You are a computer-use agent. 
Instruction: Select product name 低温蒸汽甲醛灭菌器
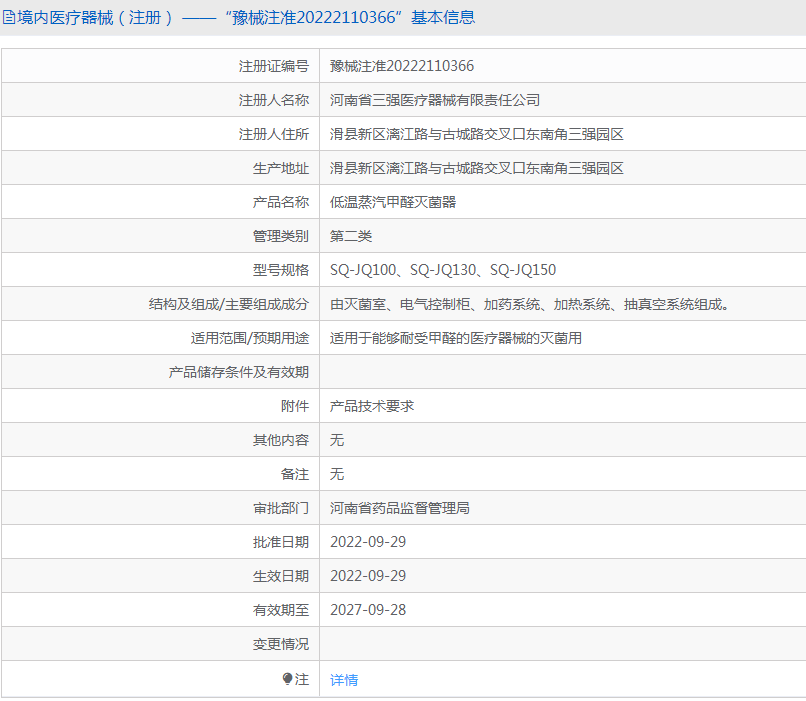click(393, 202)
